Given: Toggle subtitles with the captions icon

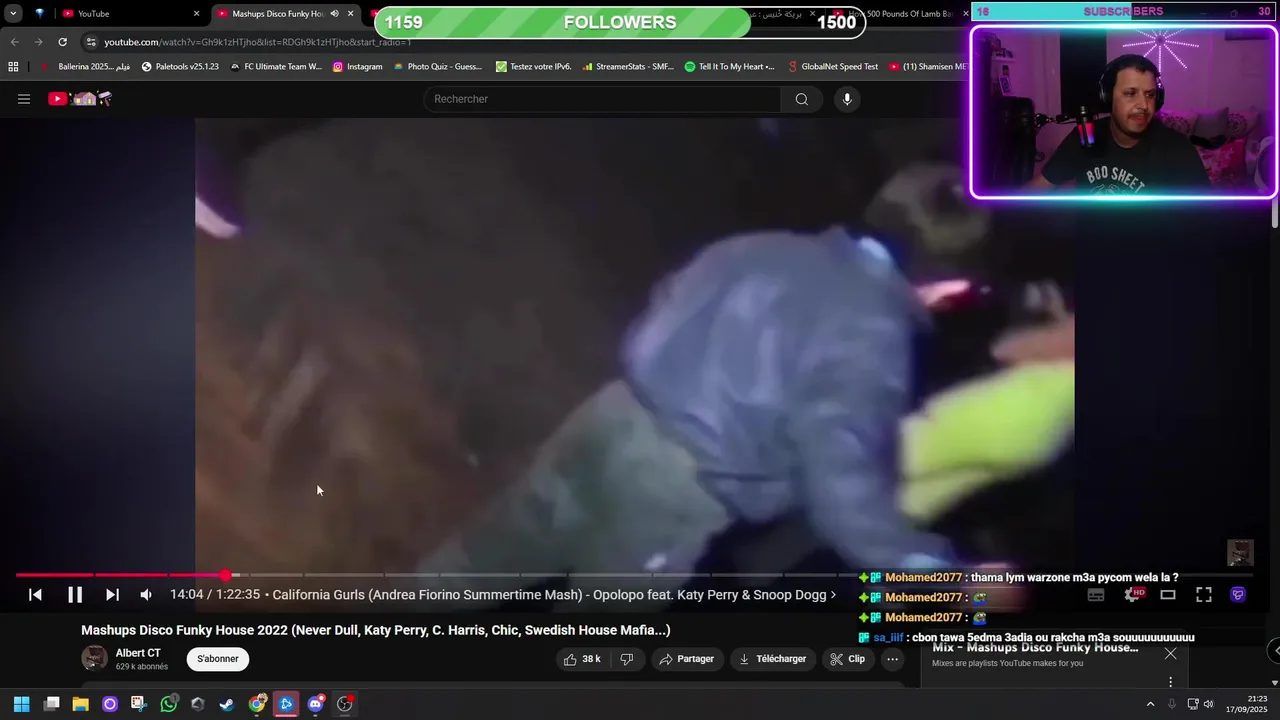Looking at the screenshot, I should (1096, 595).
